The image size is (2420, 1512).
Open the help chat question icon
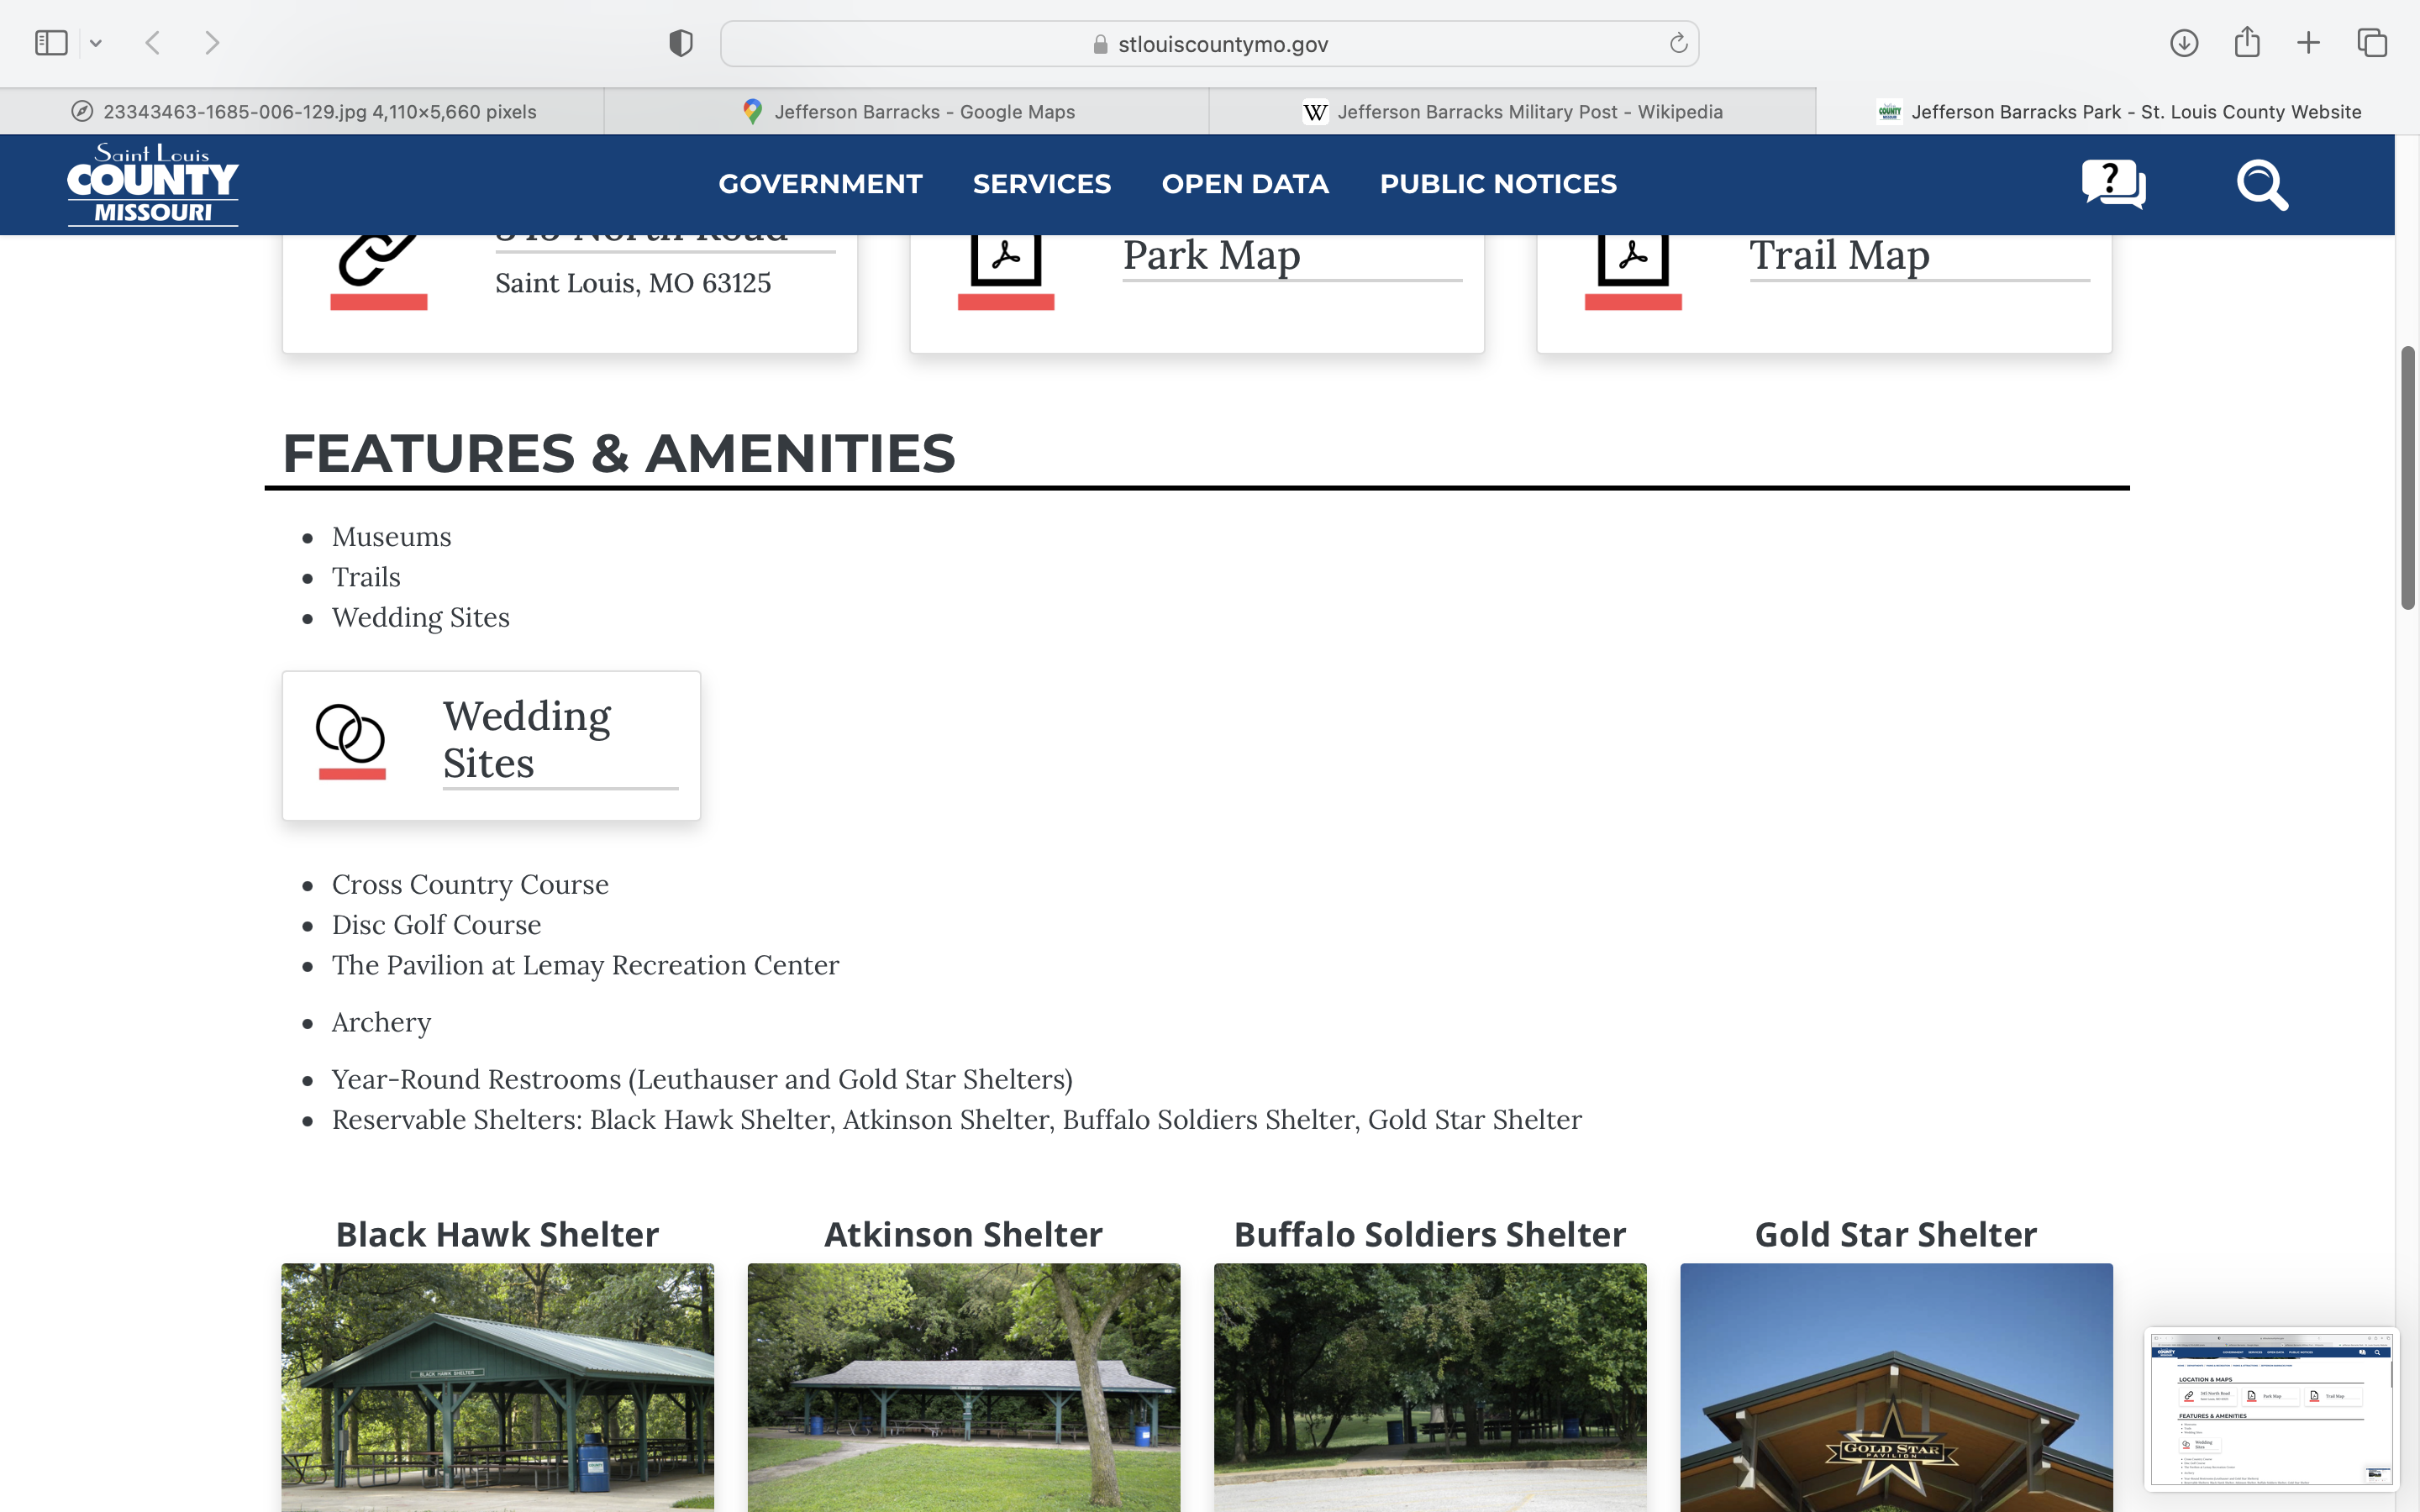(2113, 184)
